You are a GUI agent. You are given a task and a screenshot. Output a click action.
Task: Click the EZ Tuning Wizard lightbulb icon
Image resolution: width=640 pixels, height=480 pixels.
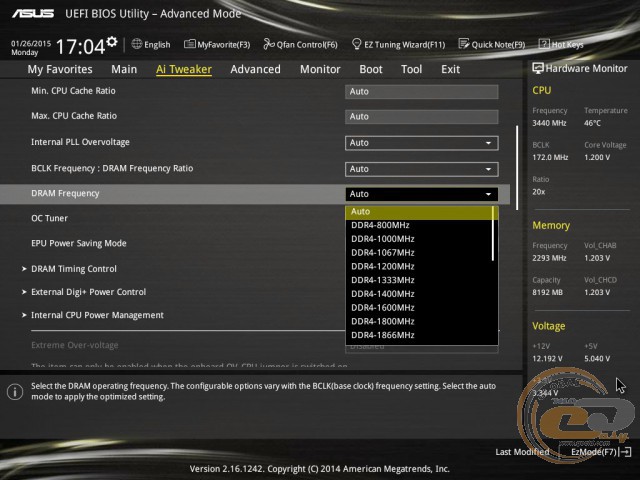(356, 44)
